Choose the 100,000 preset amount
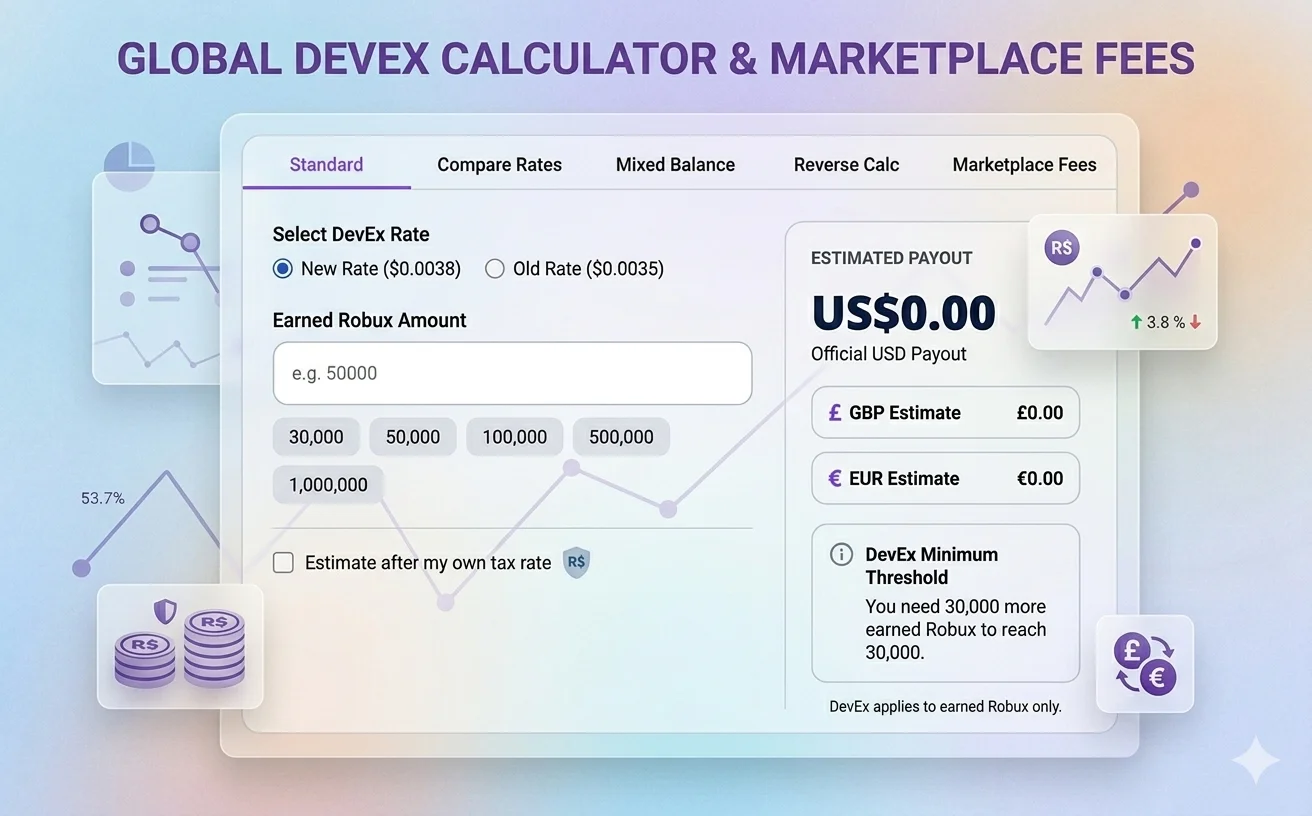The width and height of the screenshot is (1312, 816). [x=514, y=437]
